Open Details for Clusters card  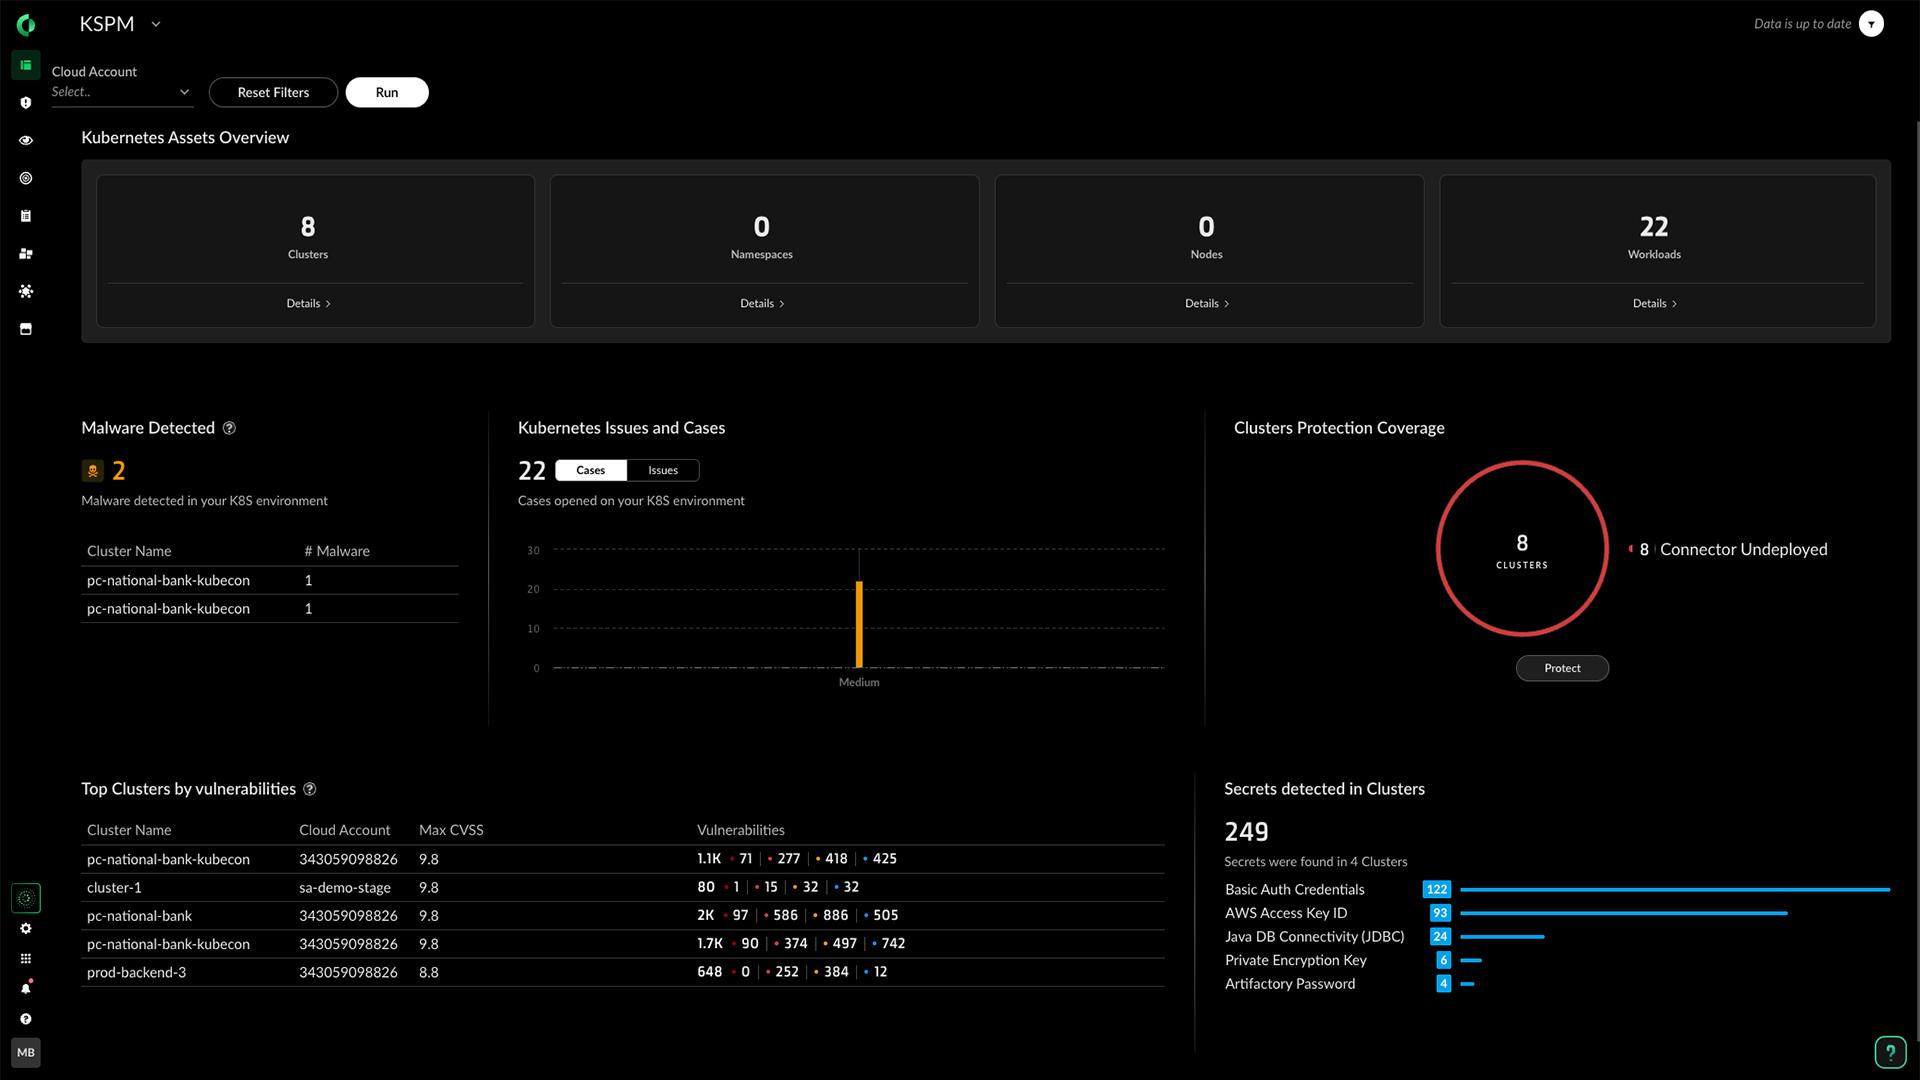point(308,303)
